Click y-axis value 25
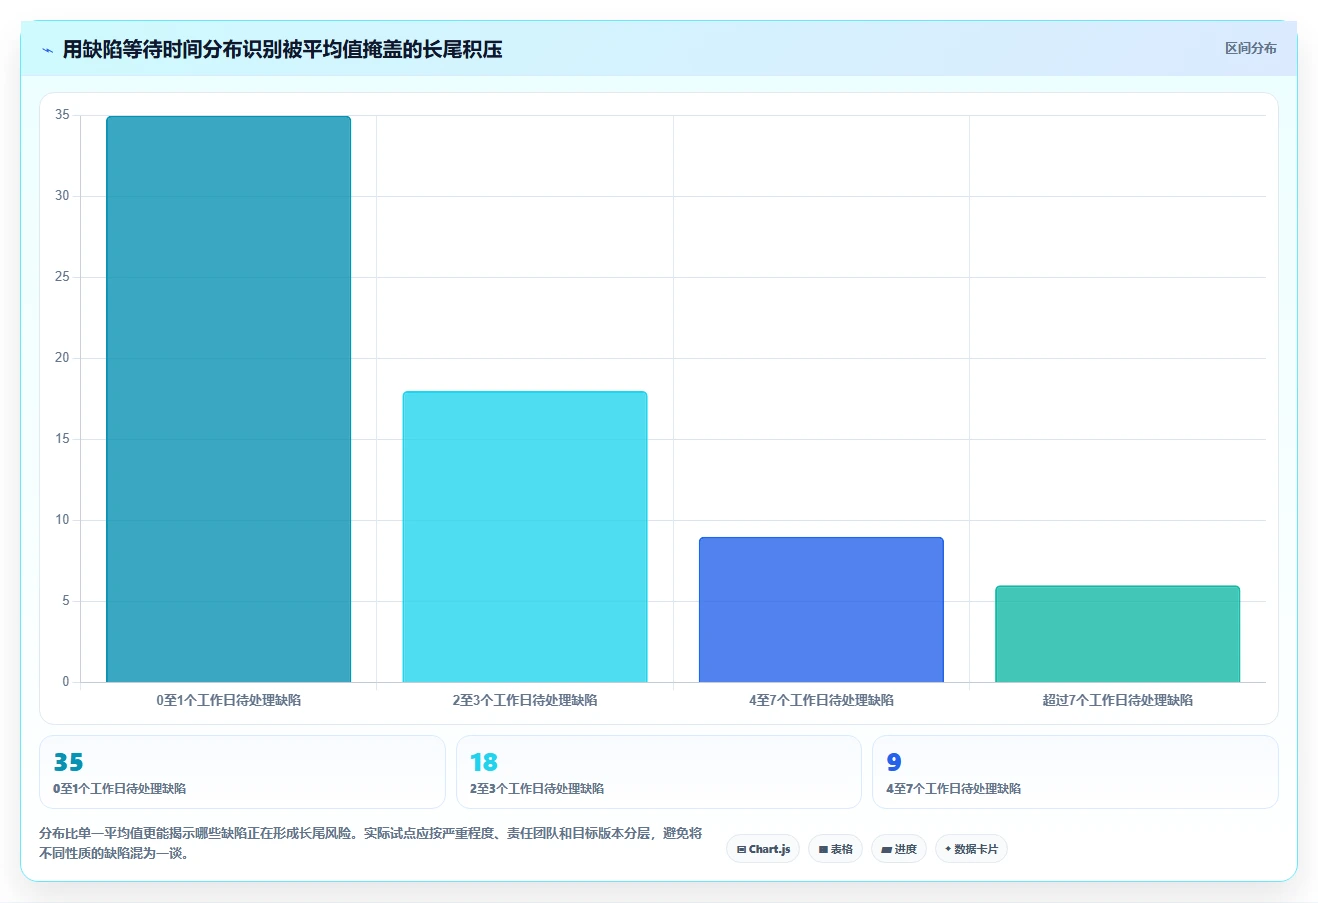Screen dimensions: 1318x903 (62, 277)
